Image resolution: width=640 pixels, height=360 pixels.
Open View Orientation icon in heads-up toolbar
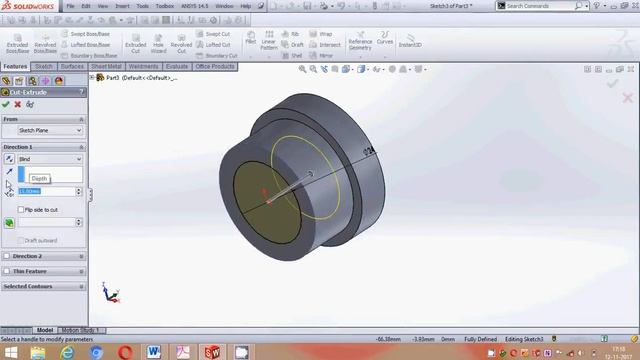(x=346, y=69)
